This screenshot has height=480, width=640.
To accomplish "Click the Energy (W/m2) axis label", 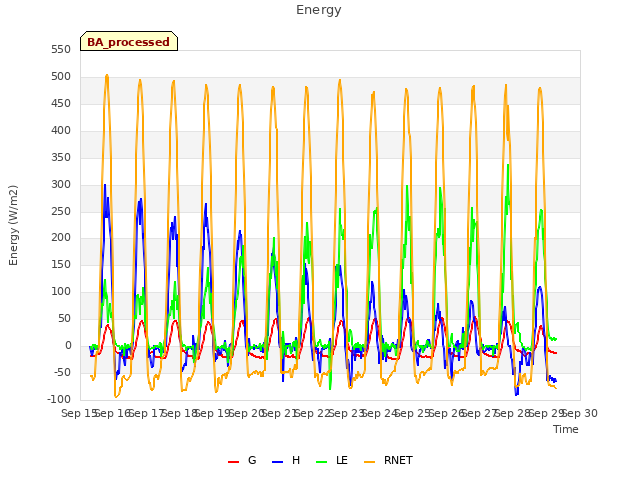I will (13, 225).
